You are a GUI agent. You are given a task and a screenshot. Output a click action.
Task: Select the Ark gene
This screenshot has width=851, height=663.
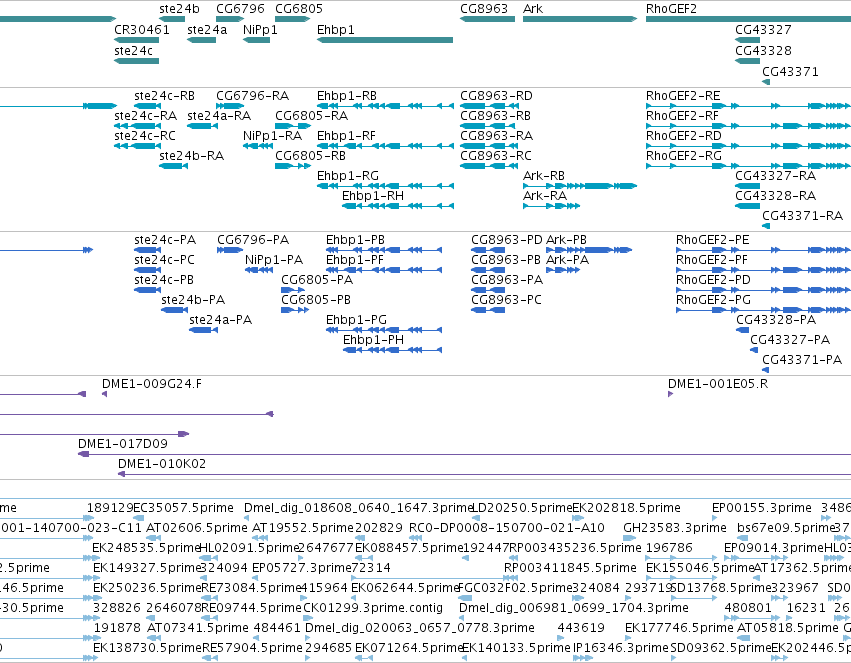pyautogui.click(x=580, y=19)
